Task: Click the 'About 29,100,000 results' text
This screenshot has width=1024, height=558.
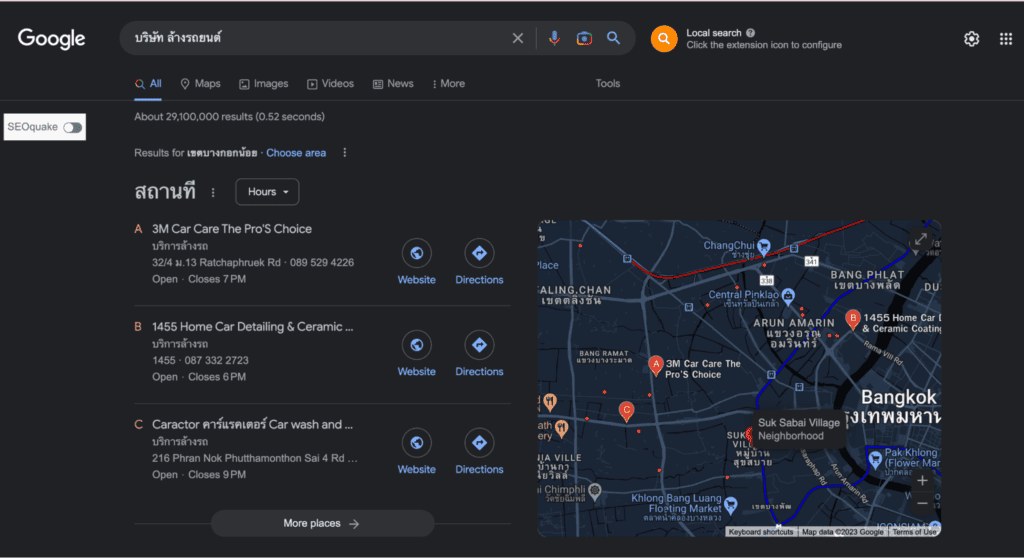Action: pyautogui.click(x=229, y=116)
